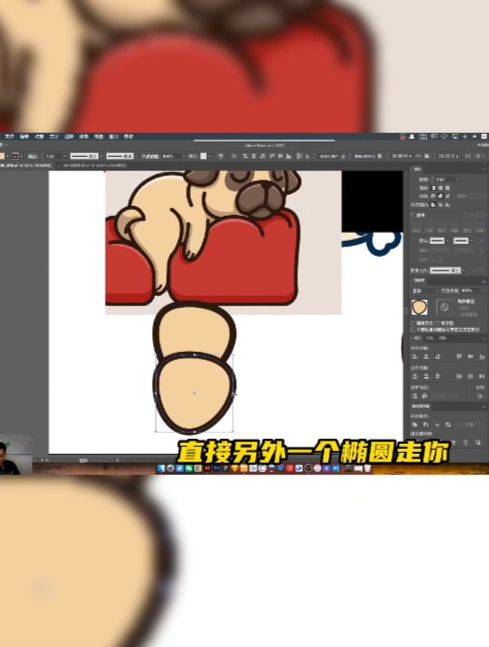This screenshot has width=489, height=647.
Task: Click the object thumbnail in Transparency panel
Action: 420,307
